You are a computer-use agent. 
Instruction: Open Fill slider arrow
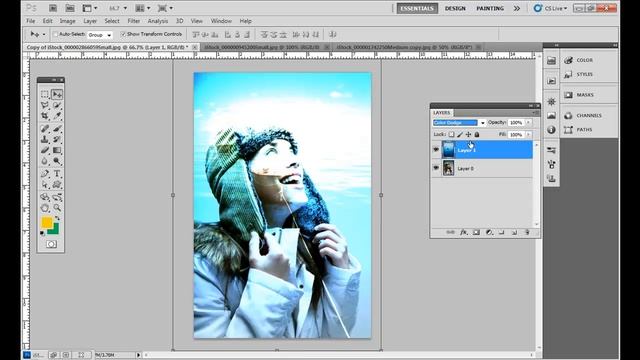click(528, 134)
